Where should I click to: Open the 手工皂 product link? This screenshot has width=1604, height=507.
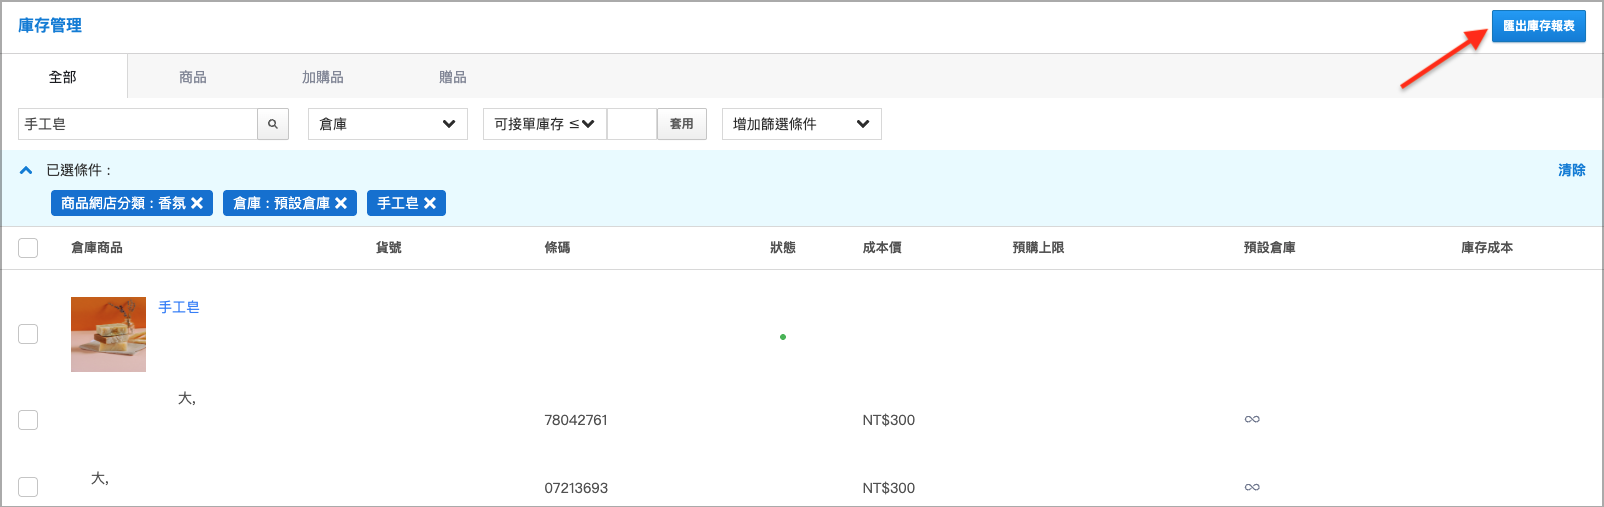[179, 307]
